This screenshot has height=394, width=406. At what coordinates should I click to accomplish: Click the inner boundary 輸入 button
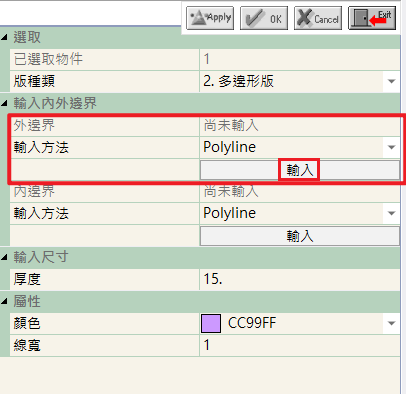[300, 236]
